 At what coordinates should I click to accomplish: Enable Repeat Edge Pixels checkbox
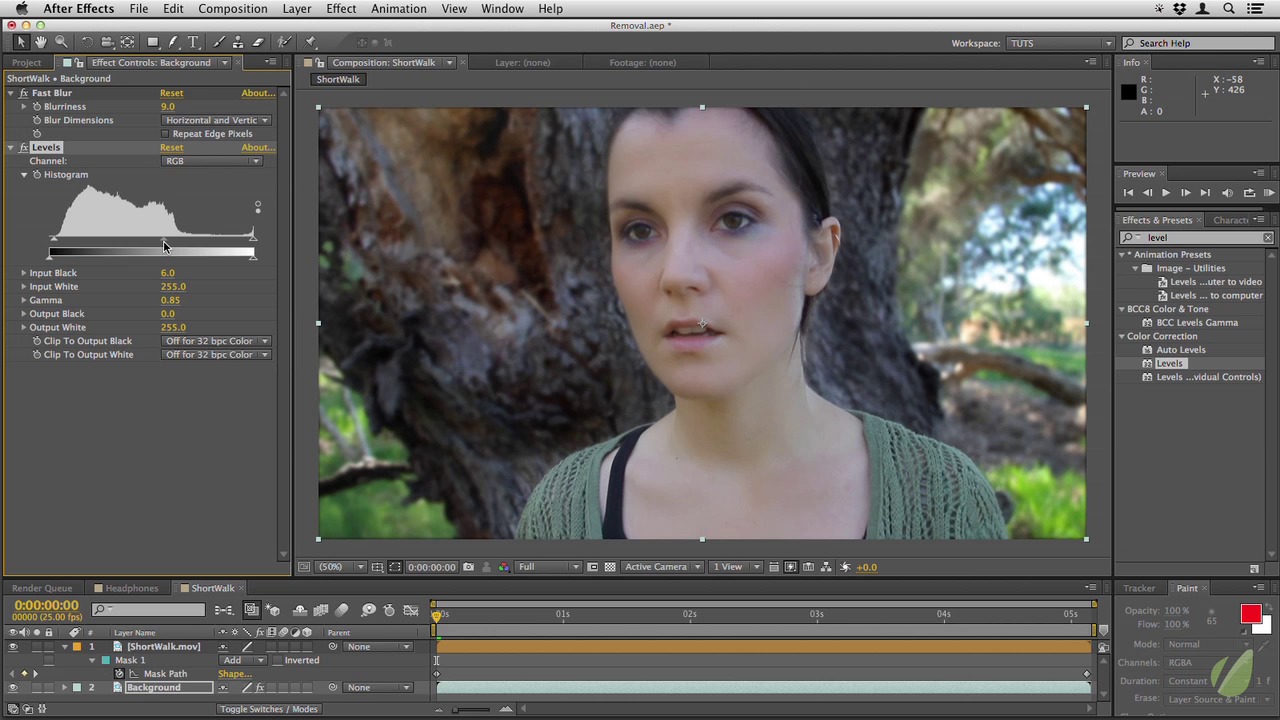[166, 134]
